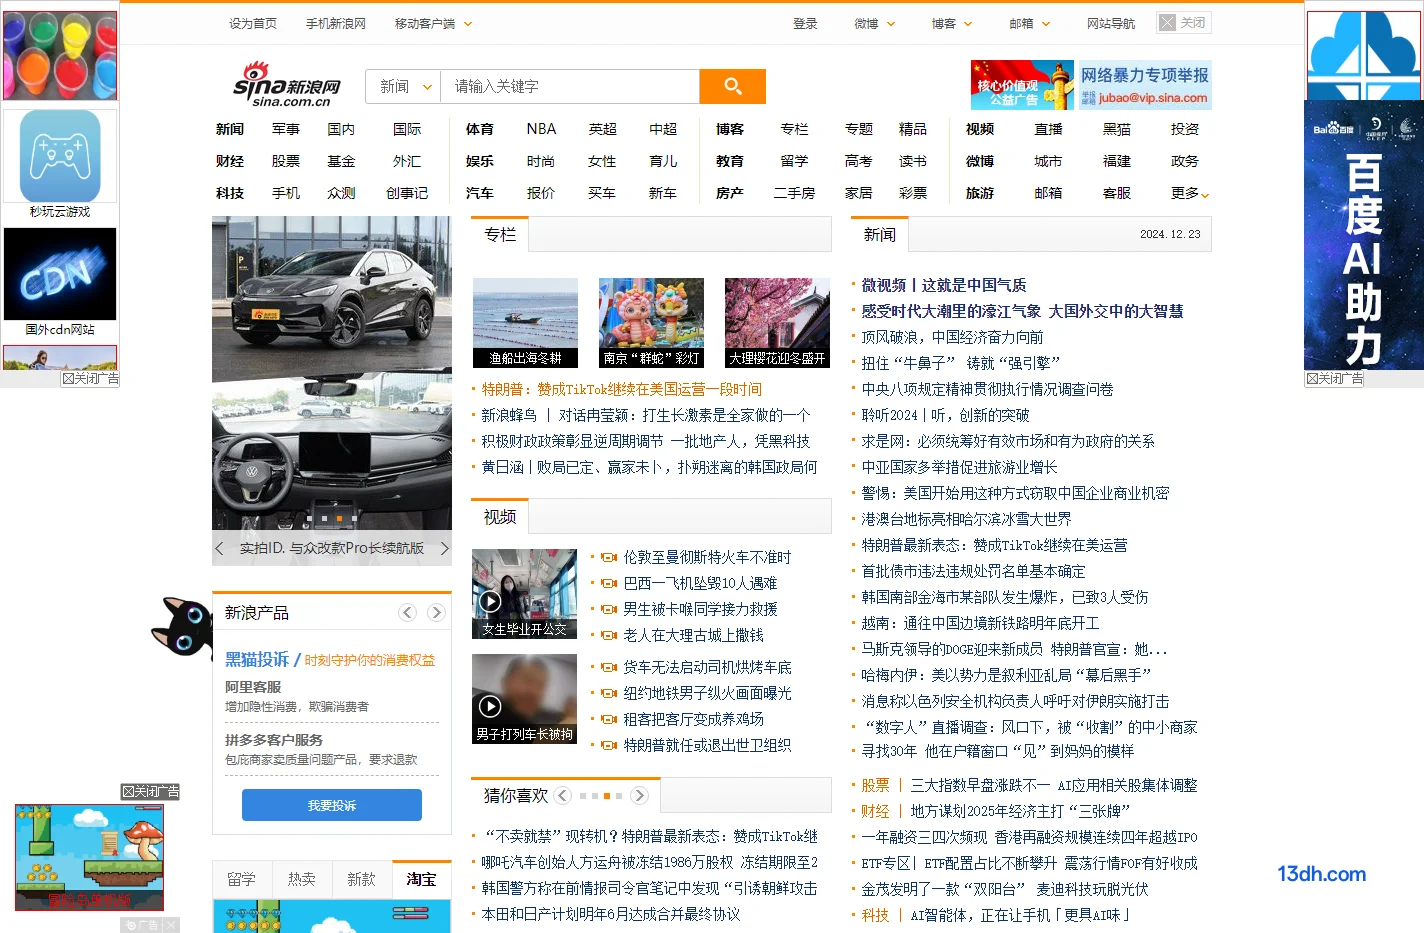Open the 大理樱花迎冬盛开 thumbnail
This screenshot has height=933, width=1424.
(x=777, y=323)
